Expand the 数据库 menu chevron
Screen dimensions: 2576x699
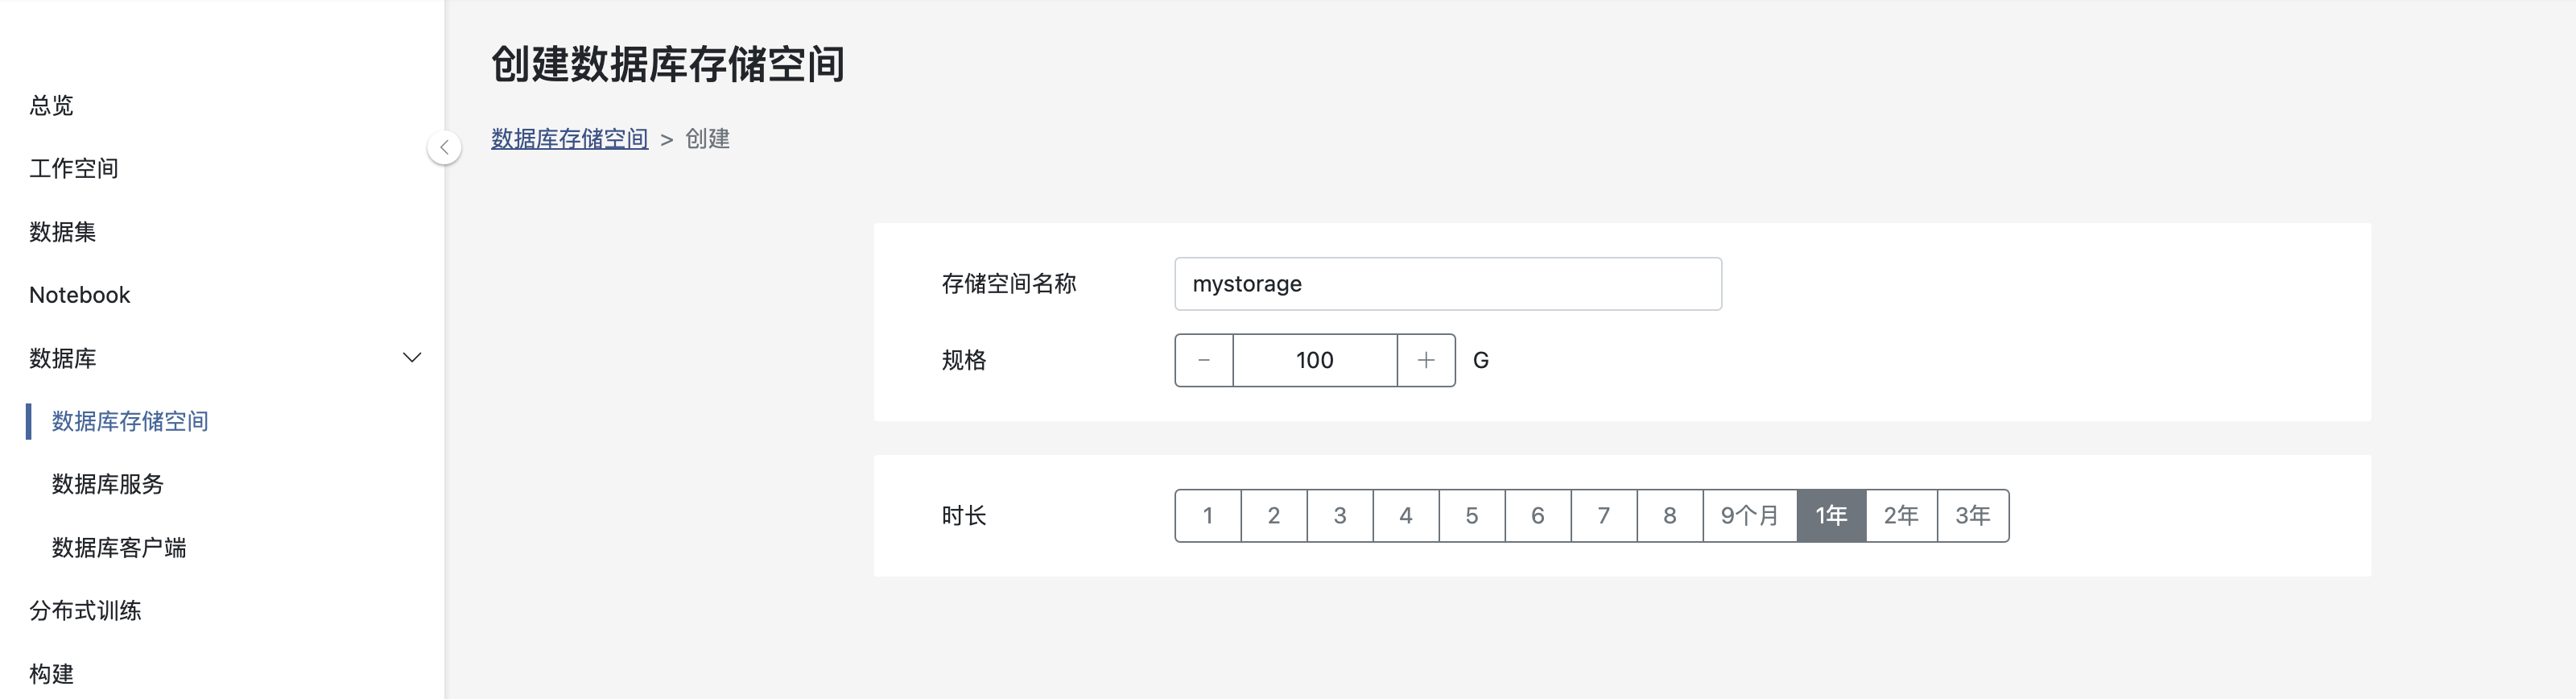pos(411,358)
